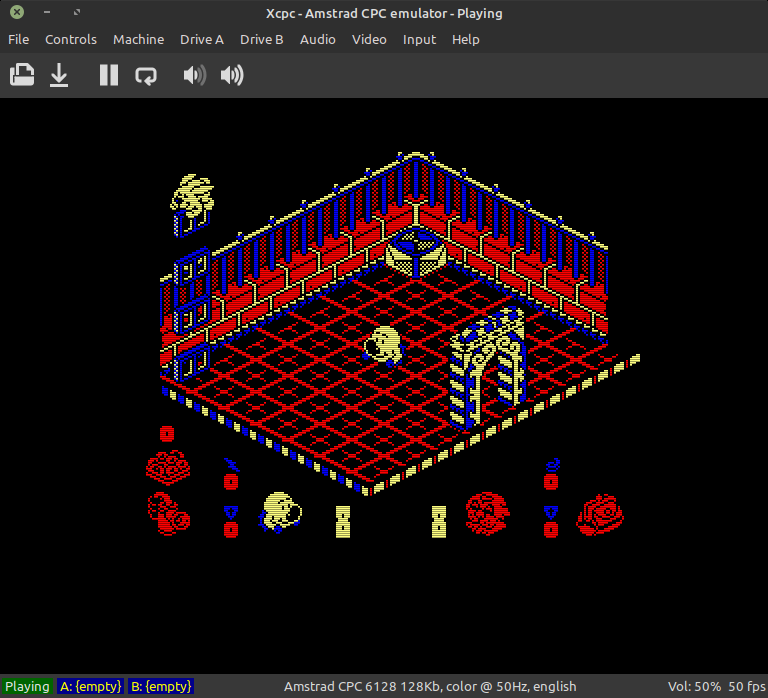Open the Drive A menu

point(202,40)
